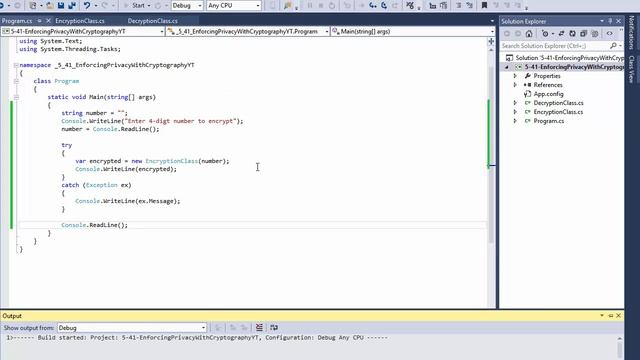Toggle auto-hide pin on Solution Explorer

(610, 21)
